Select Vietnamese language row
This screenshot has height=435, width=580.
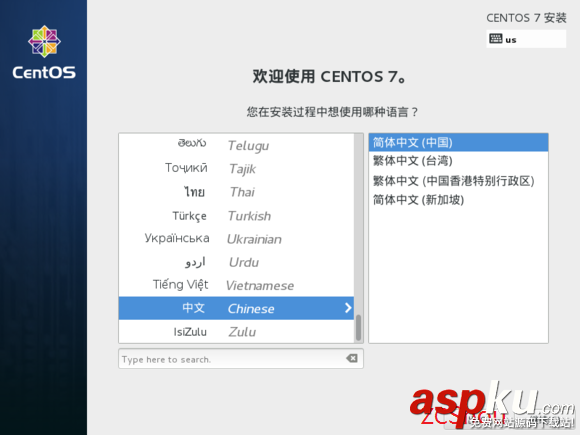pos(236,285)
